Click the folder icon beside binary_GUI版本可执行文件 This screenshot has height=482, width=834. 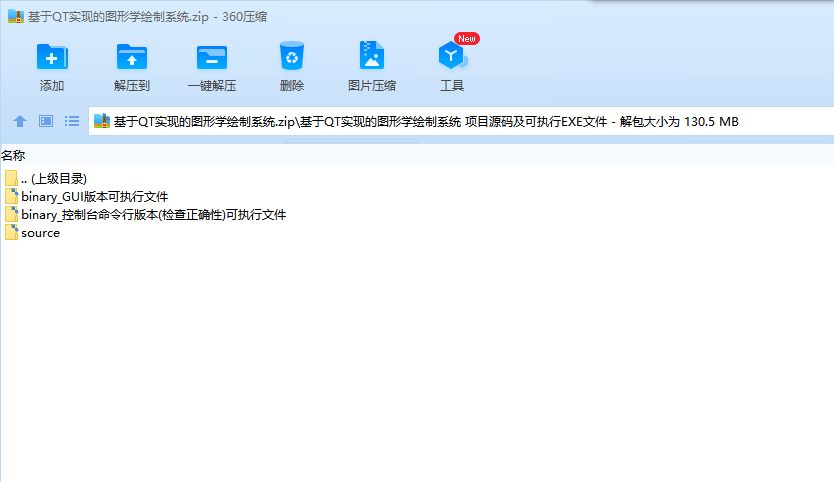11,196
